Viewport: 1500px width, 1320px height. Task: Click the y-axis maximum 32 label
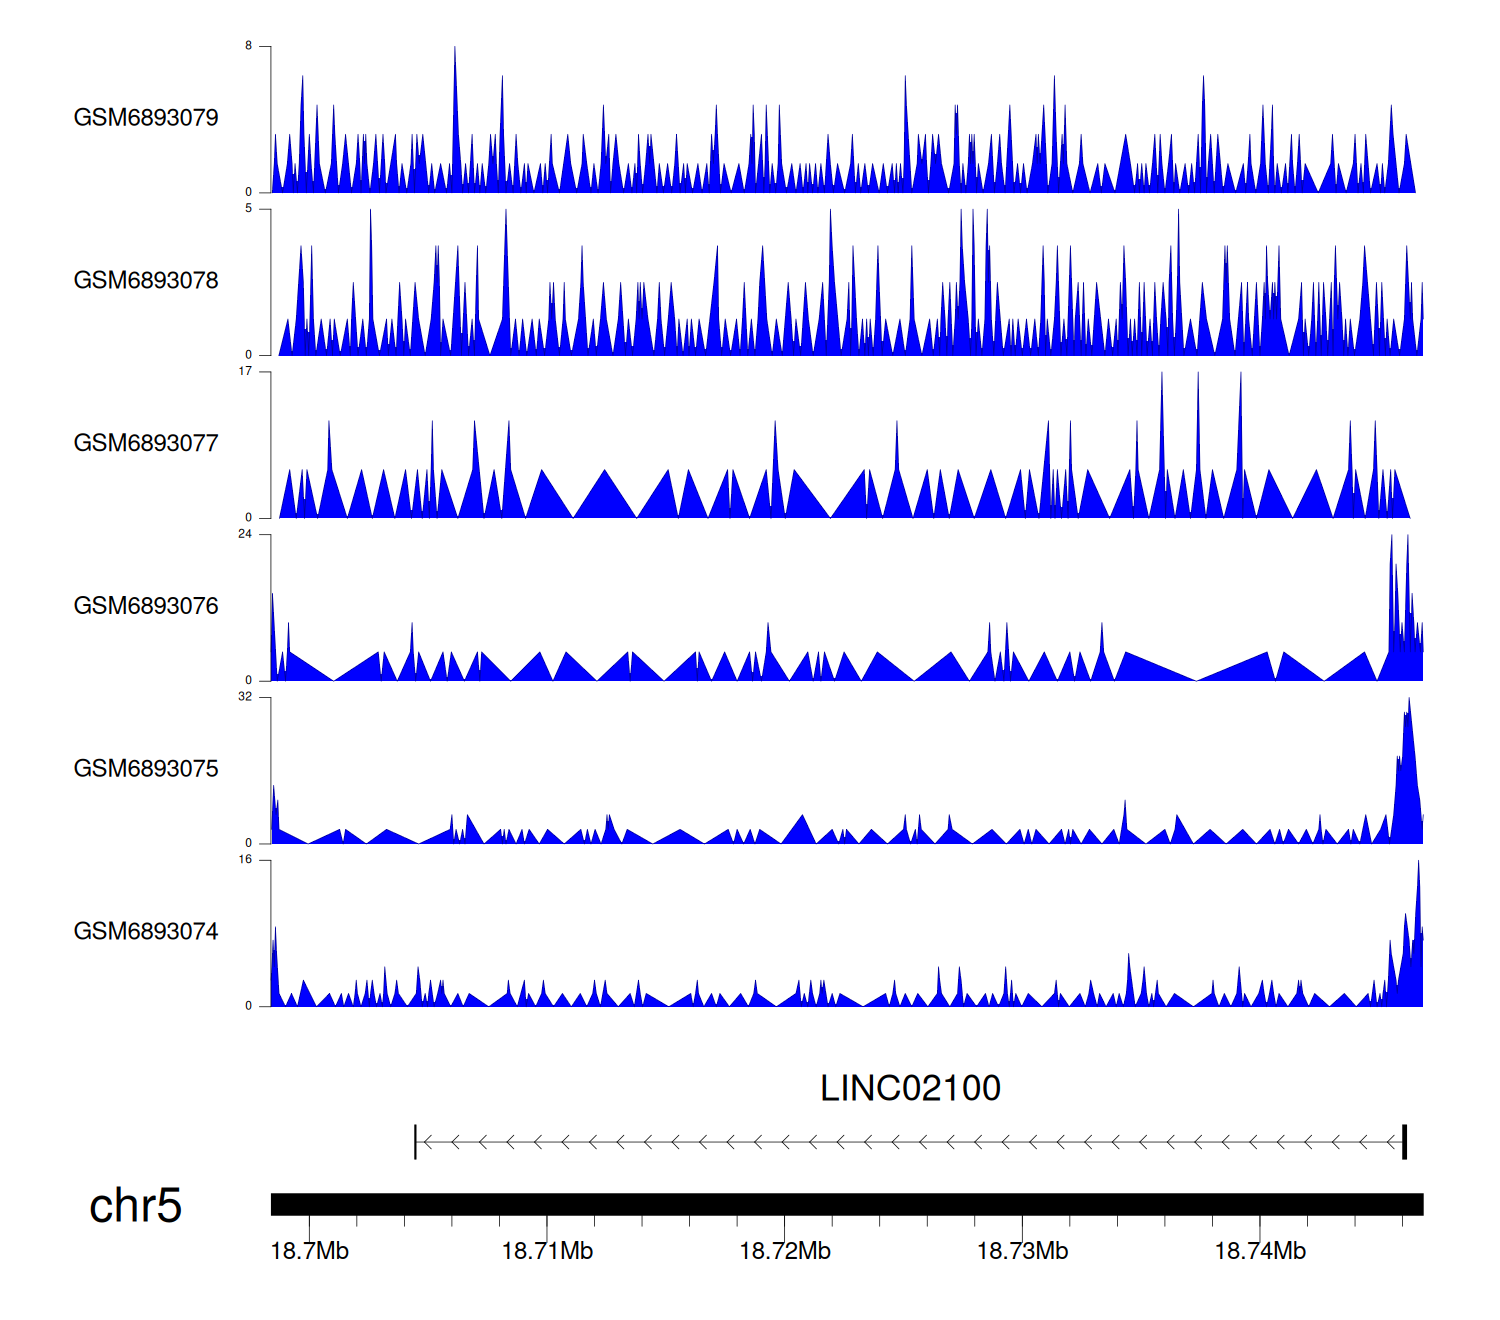(x=245, y=697)
